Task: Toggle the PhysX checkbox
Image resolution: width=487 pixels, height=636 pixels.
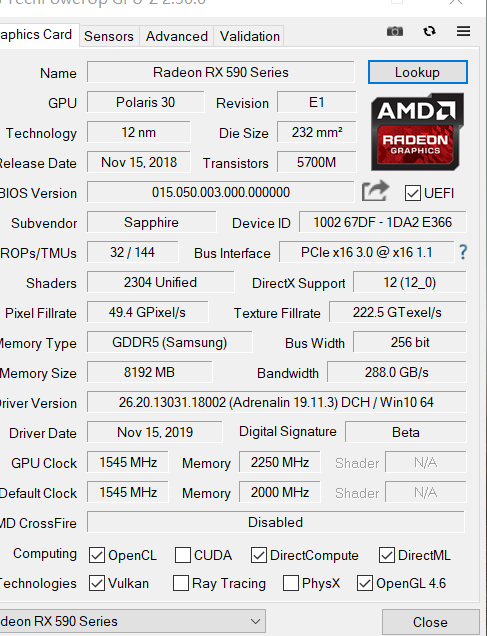Action: pos(291,583)
